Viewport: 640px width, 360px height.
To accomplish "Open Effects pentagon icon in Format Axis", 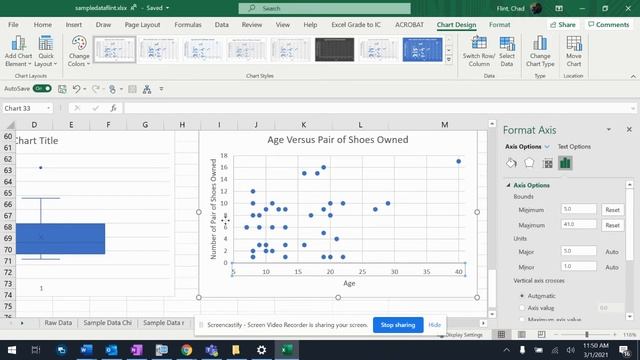I will 529,163.
